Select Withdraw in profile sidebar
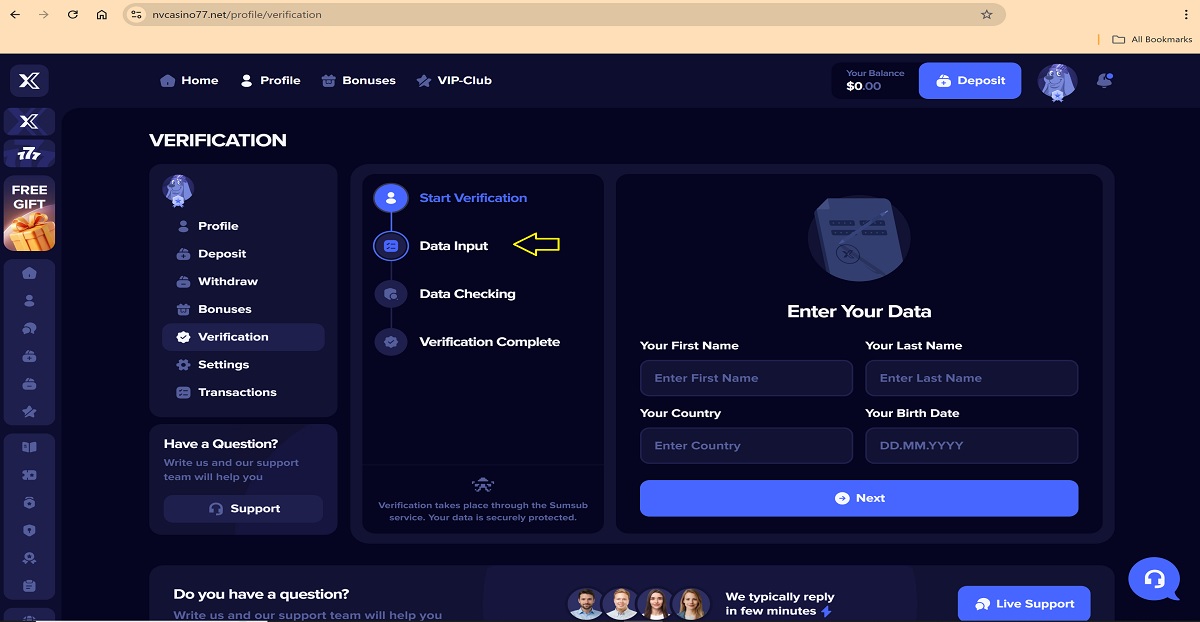Image resolution: width=1200 pixels, height=622 pixels. pyautogui.click(x=227, y=281)
